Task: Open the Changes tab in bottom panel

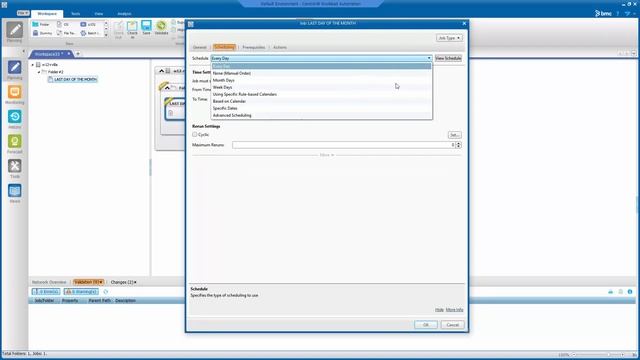Action: [x=123, y=282]
